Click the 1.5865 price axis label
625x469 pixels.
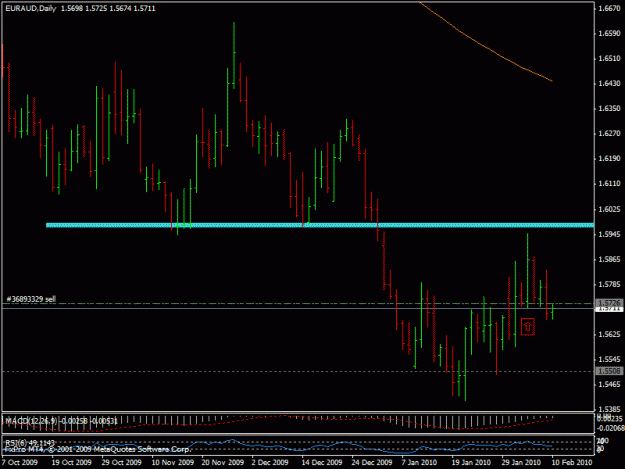pos(609,259)
